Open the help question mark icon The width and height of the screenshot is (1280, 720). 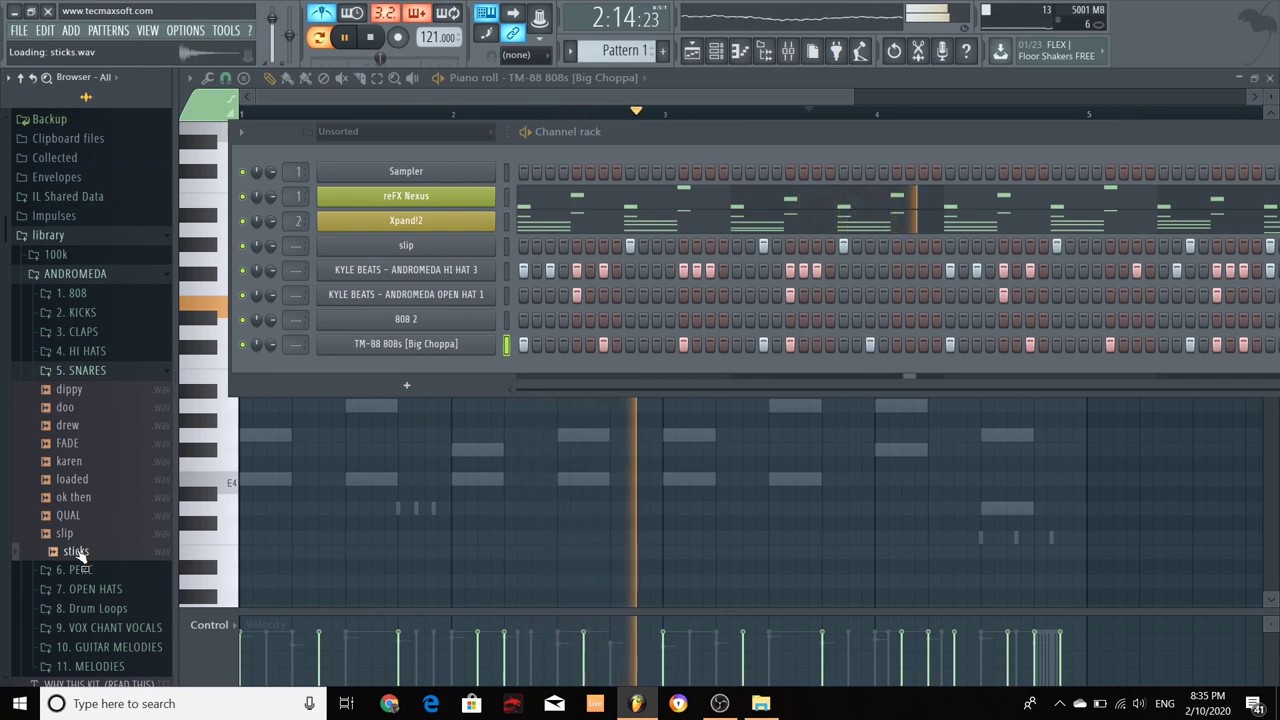click(966, 51)
